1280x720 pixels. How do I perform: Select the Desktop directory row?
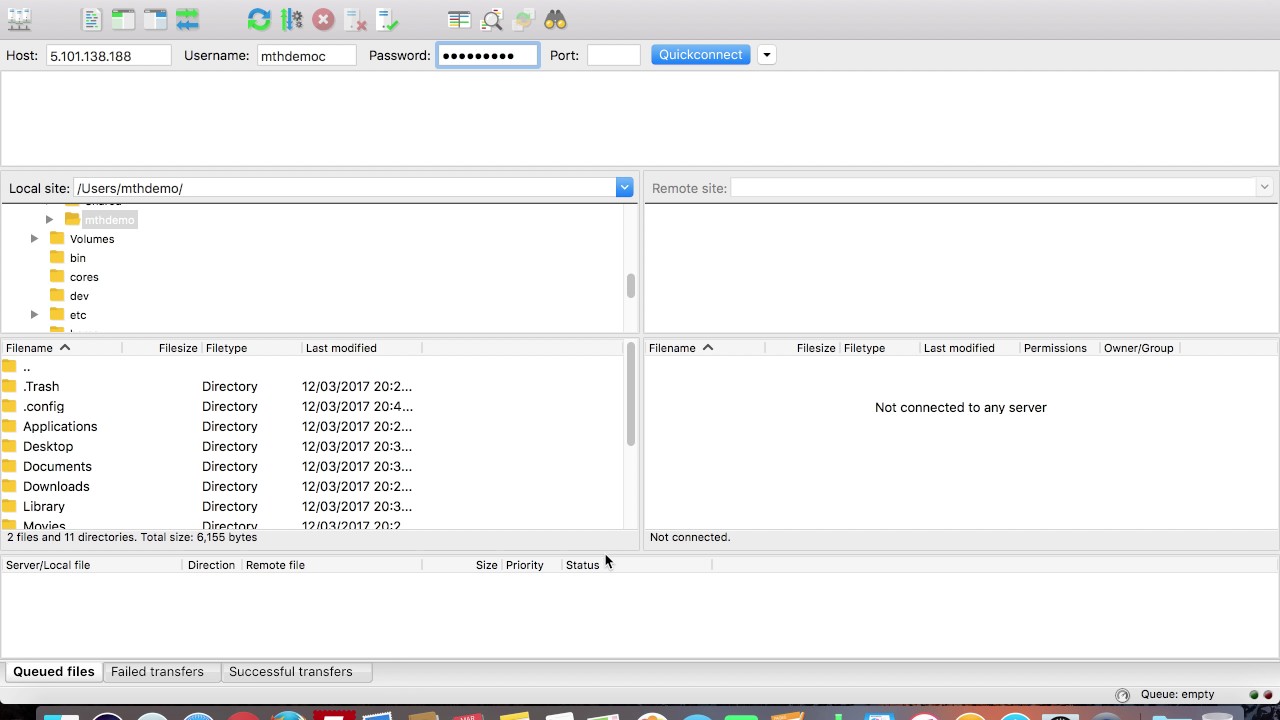[313, 446]
